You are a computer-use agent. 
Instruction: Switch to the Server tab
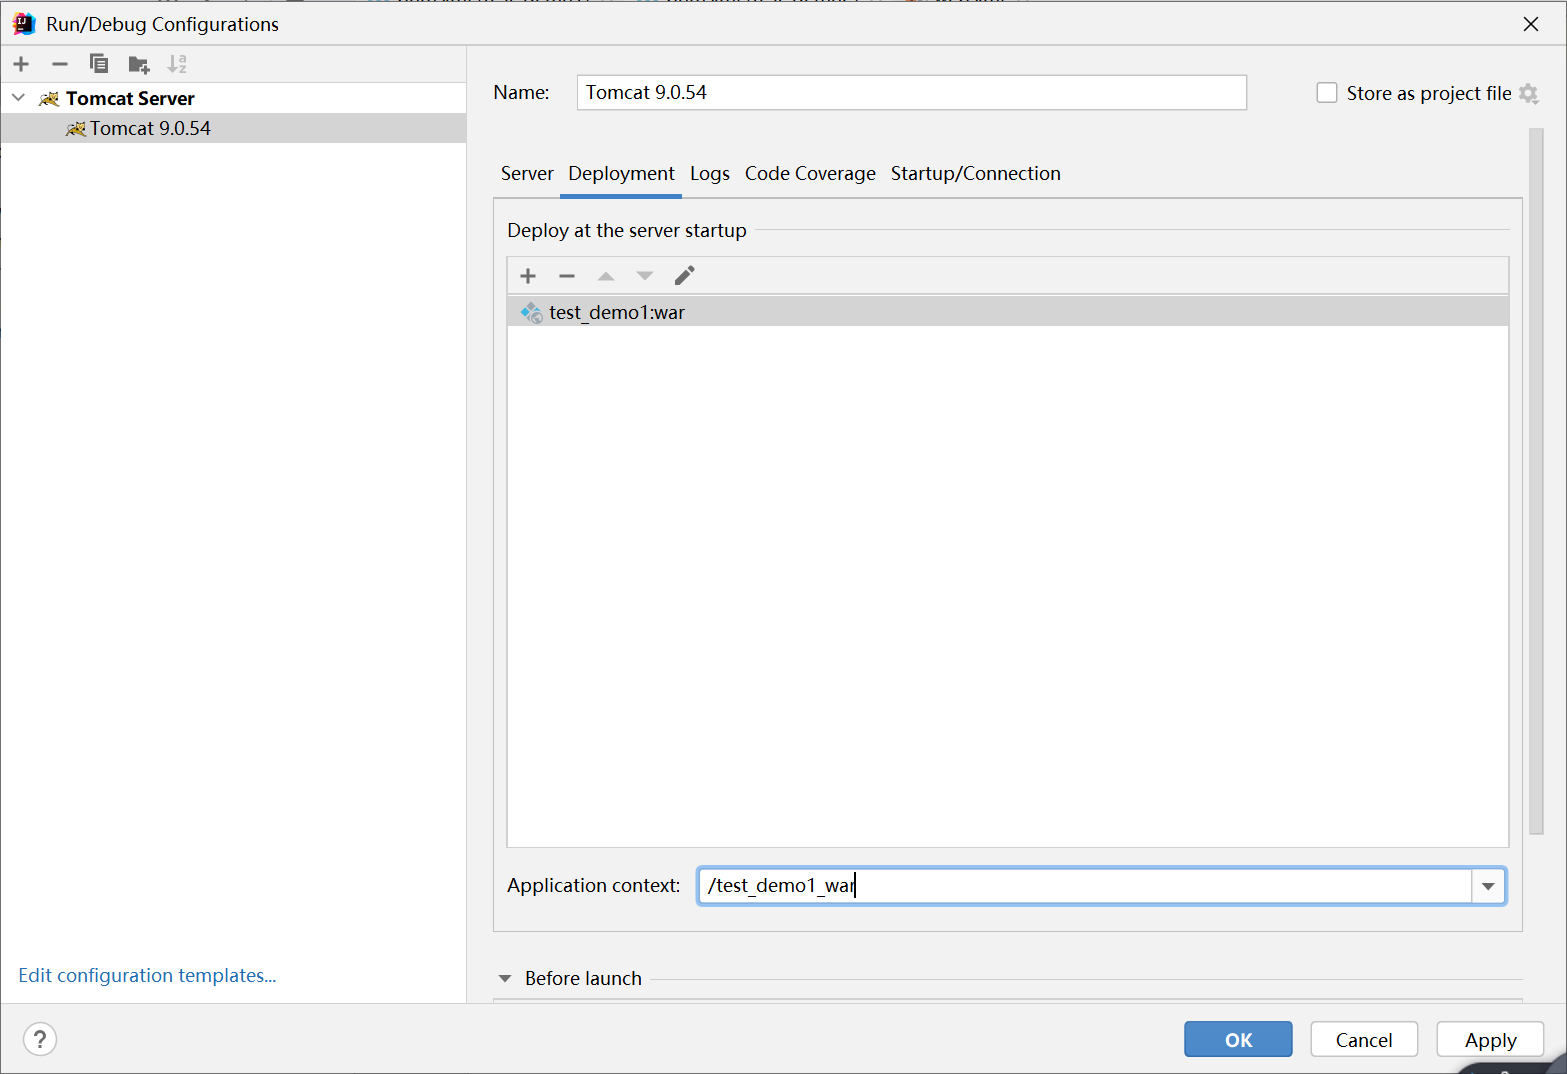[x=527, y=174]
